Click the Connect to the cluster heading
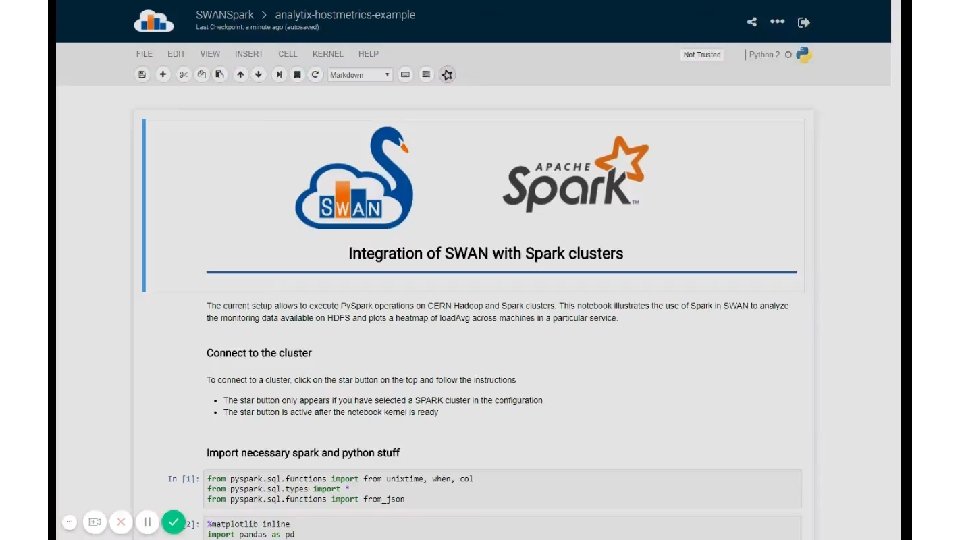The height and width of the screenshot is (540, 960). click(x=259, y=353)
